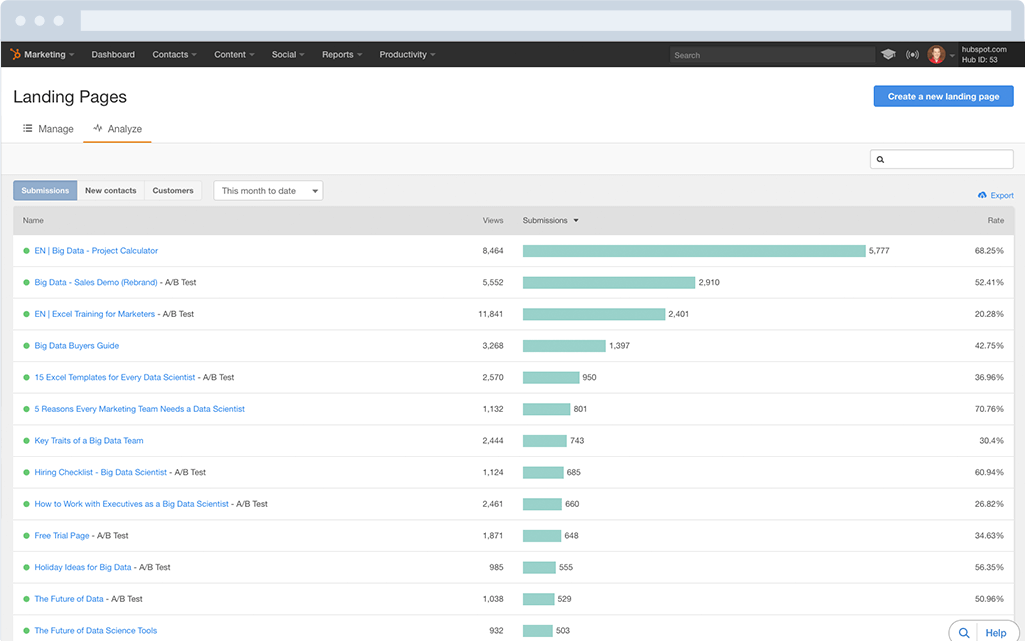Open The Future of Data link
This screenshot has width=1025, height=641.
pos(69,599)
